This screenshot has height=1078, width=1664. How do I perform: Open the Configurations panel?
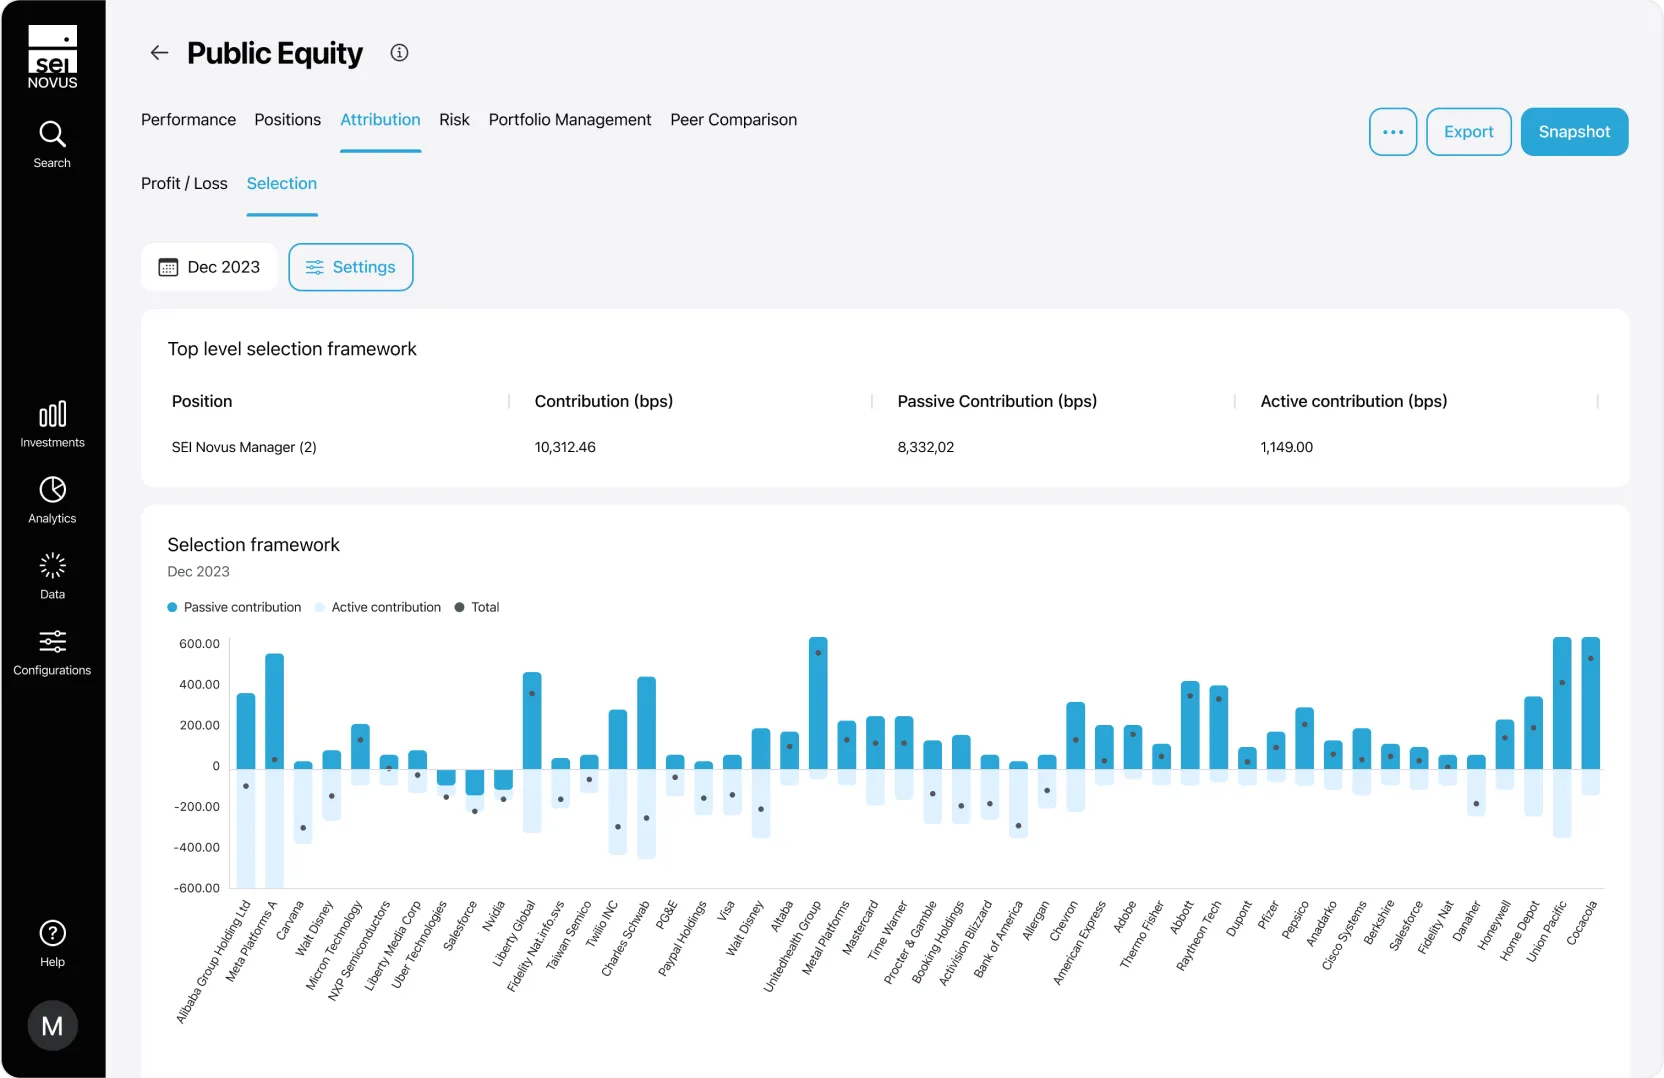[52, 651]
